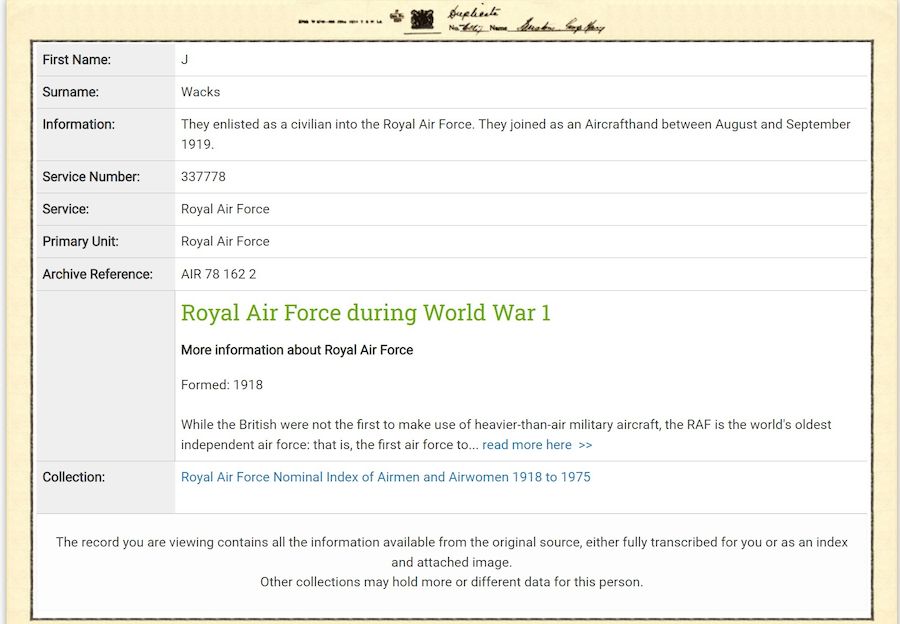
Task: Select the archive reference 'AIR 78 162 2'
Action: [219, 274]
